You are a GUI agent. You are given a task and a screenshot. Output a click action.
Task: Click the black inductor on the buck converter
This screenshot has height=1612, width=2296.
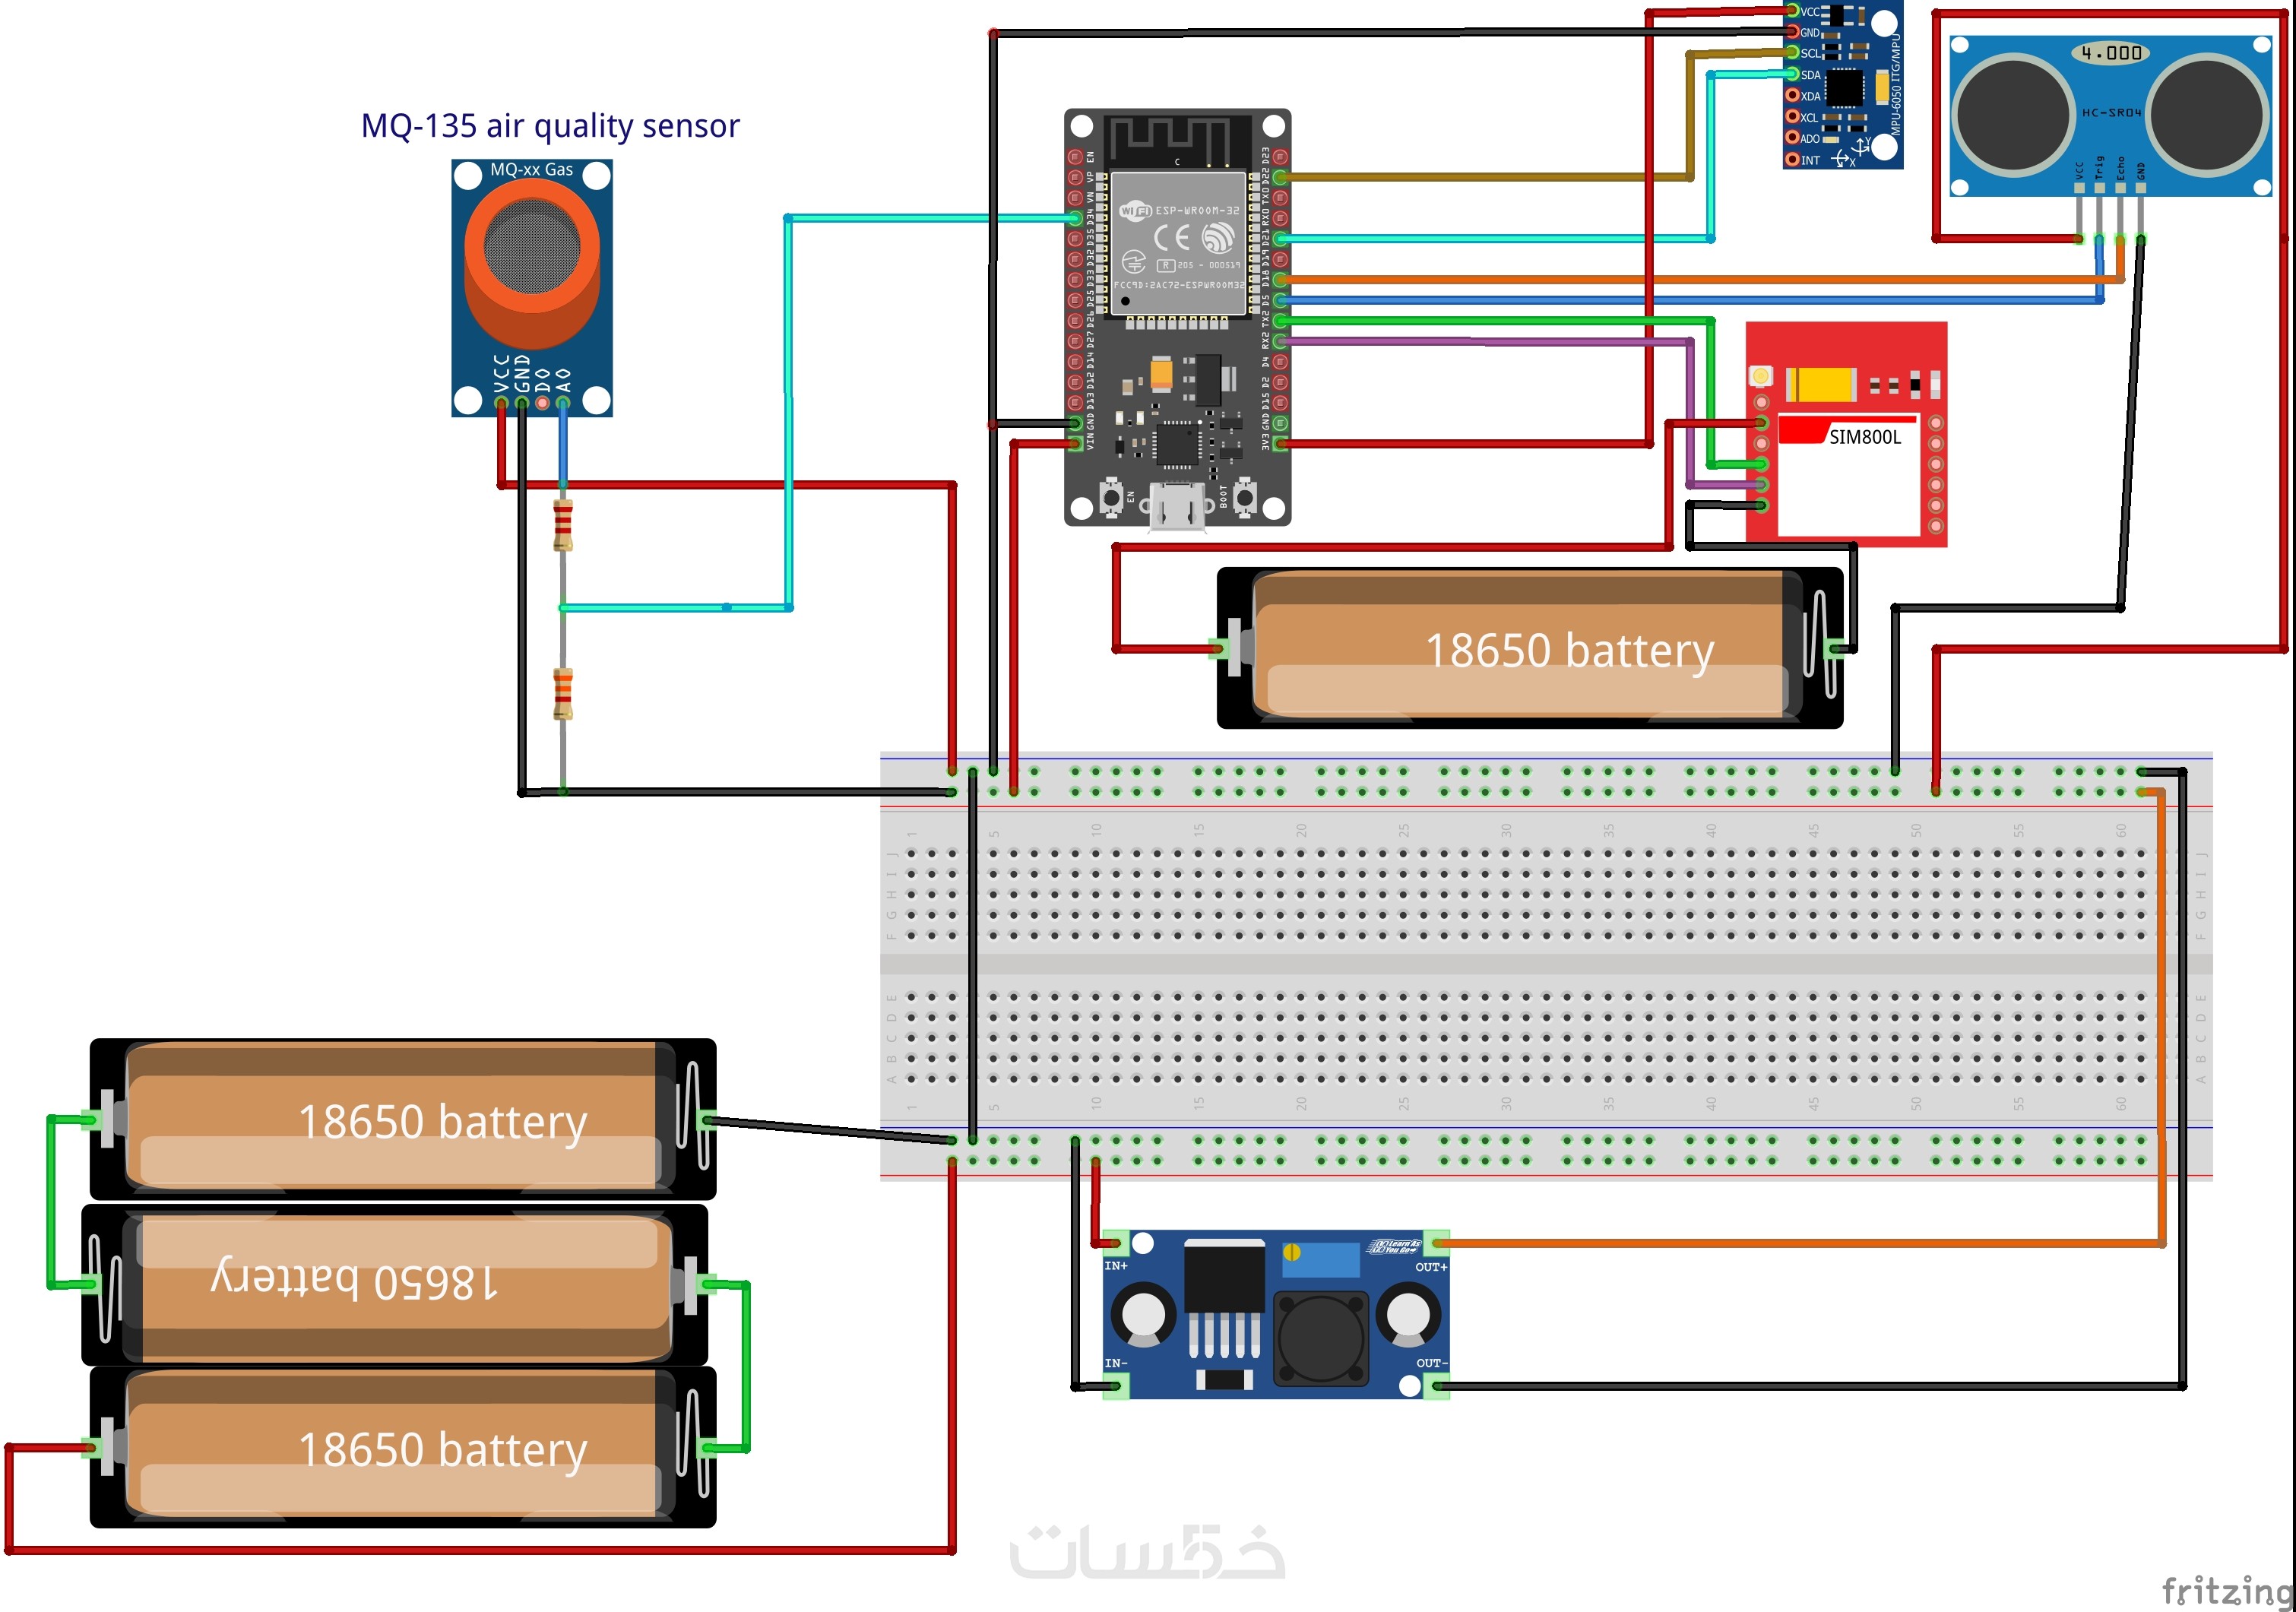(x=1321, y=1338)
